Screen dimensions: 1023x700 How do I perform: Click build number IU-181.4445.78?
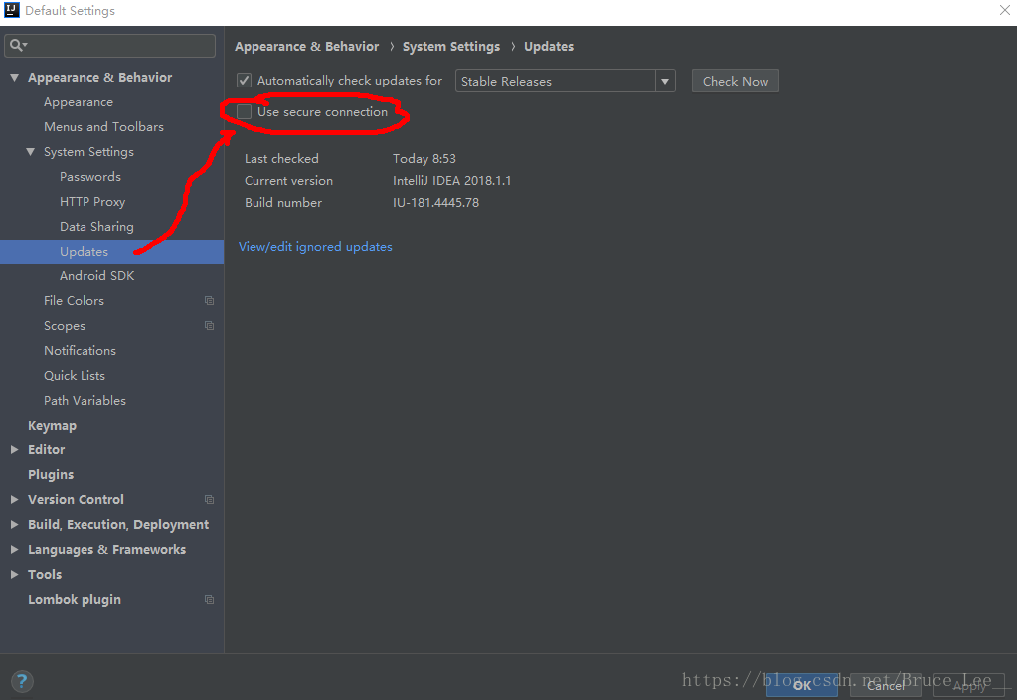[x=436, y=203]
